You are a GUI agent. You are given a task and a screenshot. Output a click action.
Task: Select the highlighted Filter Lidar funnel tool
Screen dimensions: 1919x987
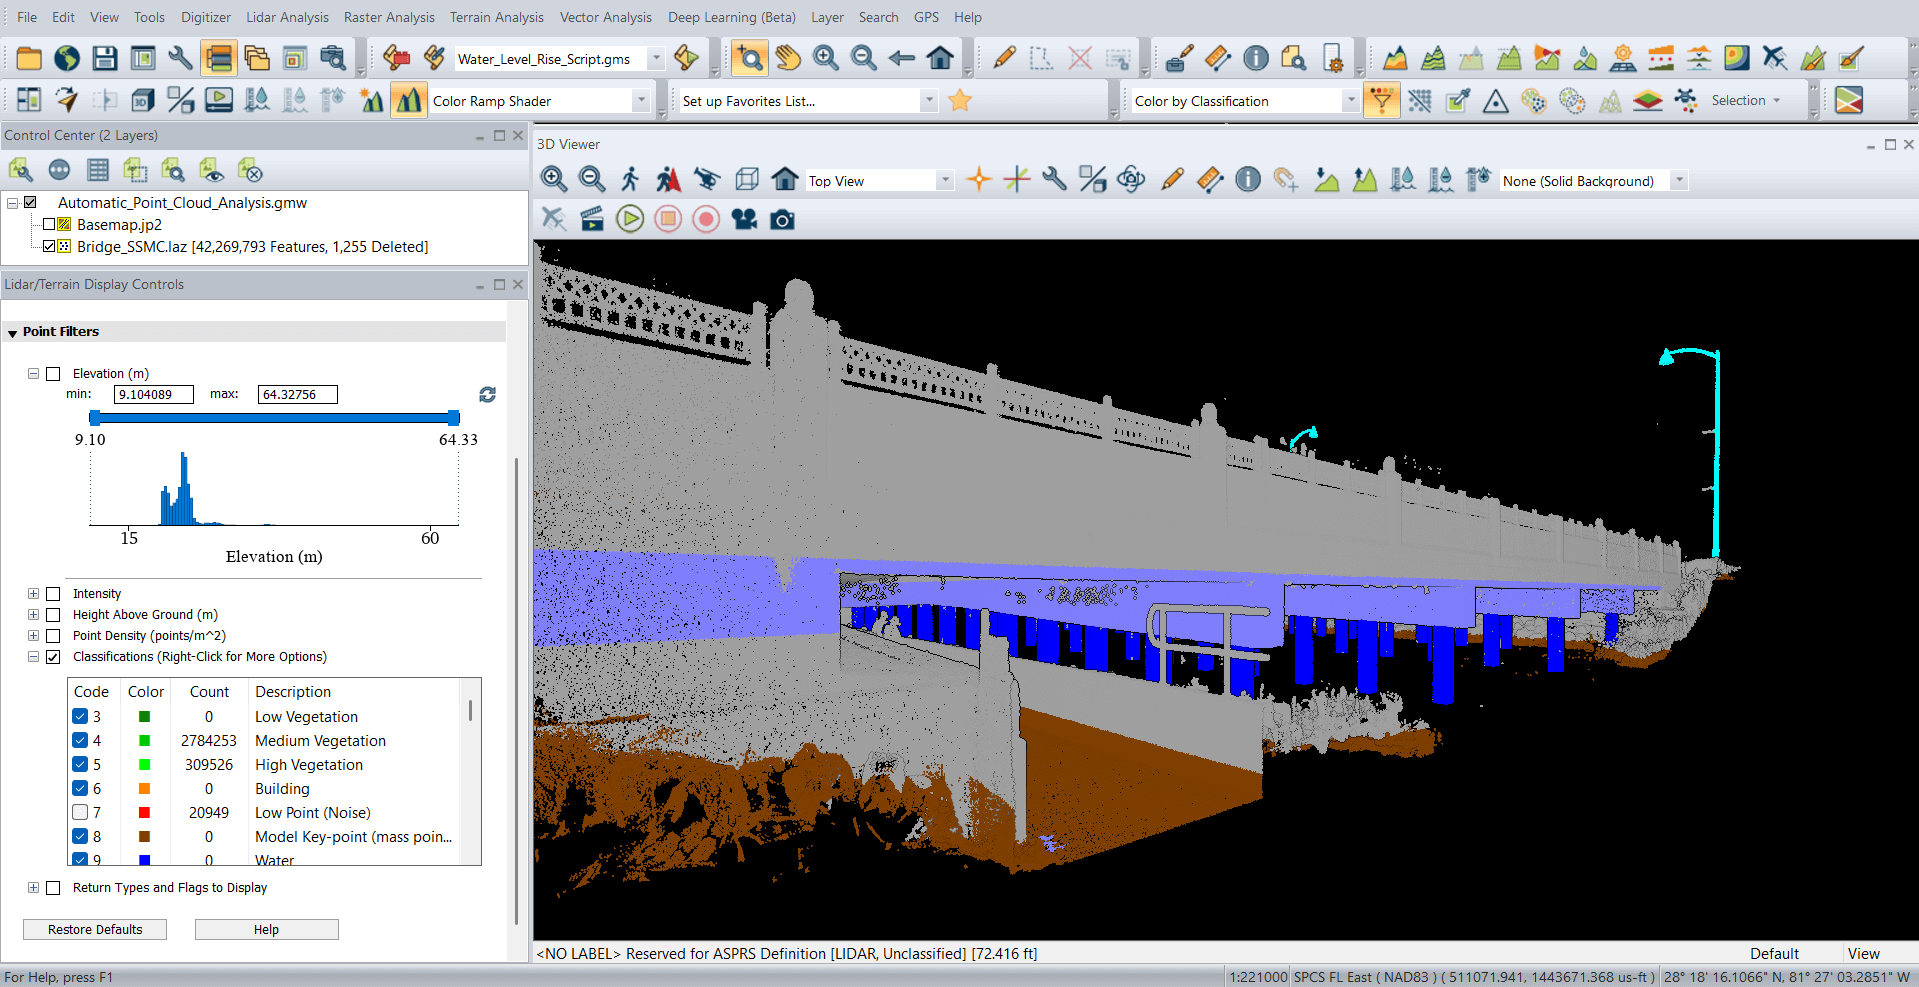1382,100
